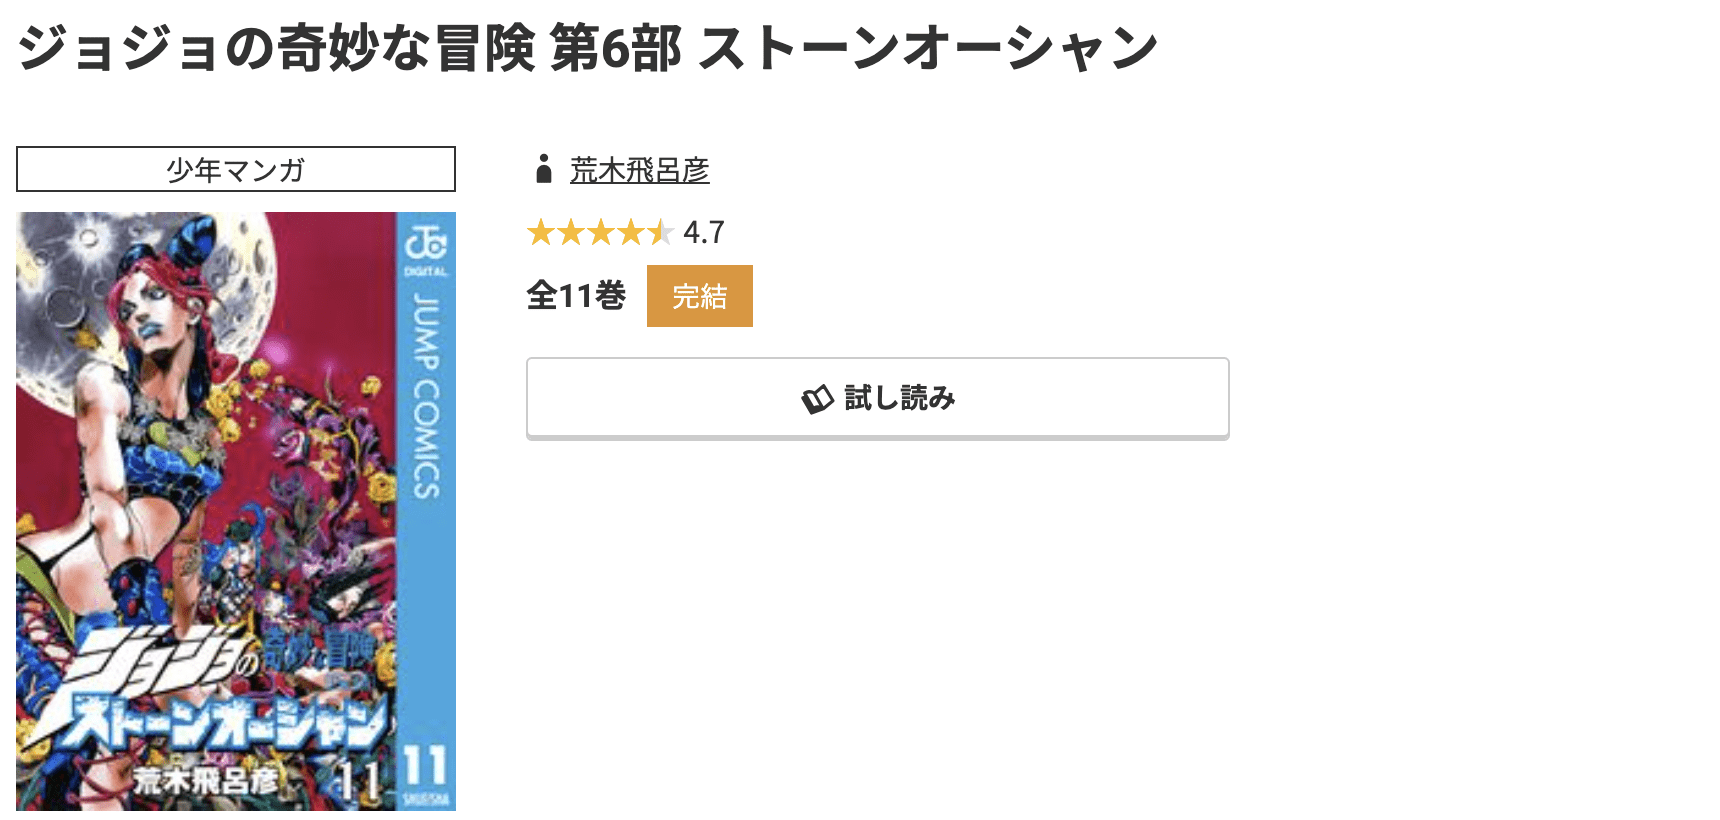This screenshot has width=1720, height=820.
Task: Click the second rating star
Action: 572,232
